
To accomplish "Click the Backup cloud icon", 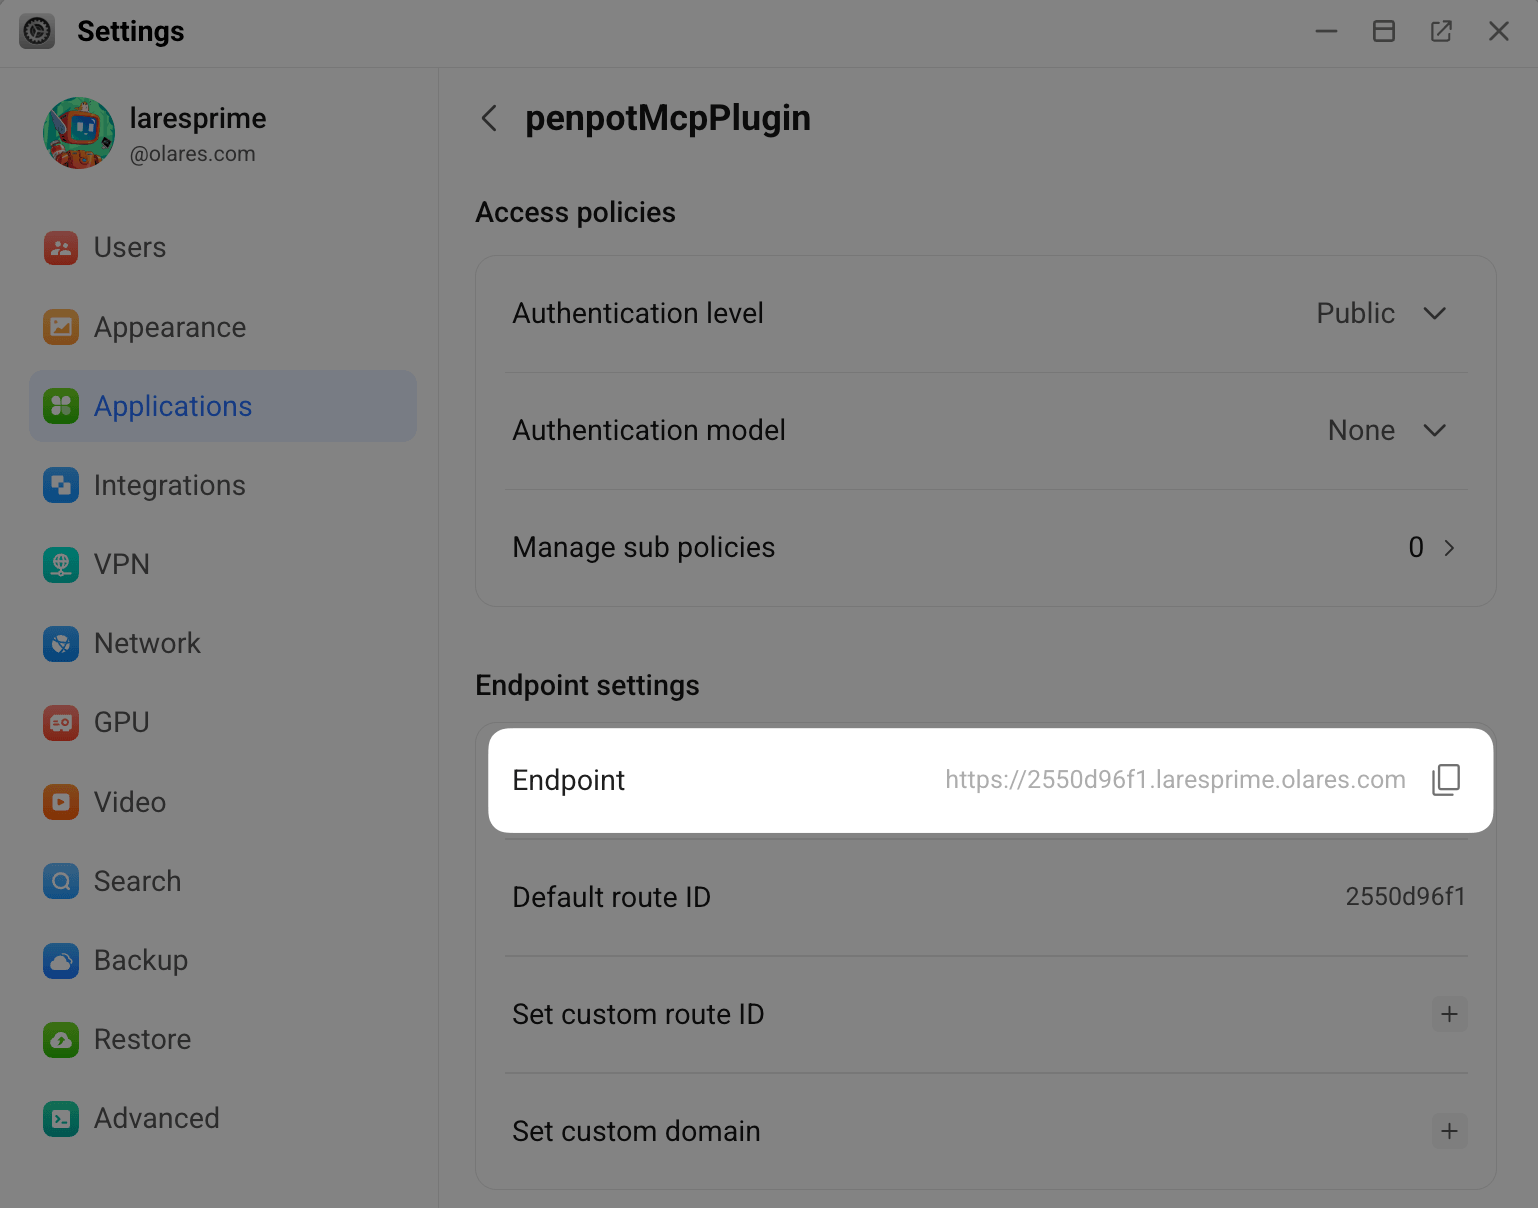I will pos(61,960).
